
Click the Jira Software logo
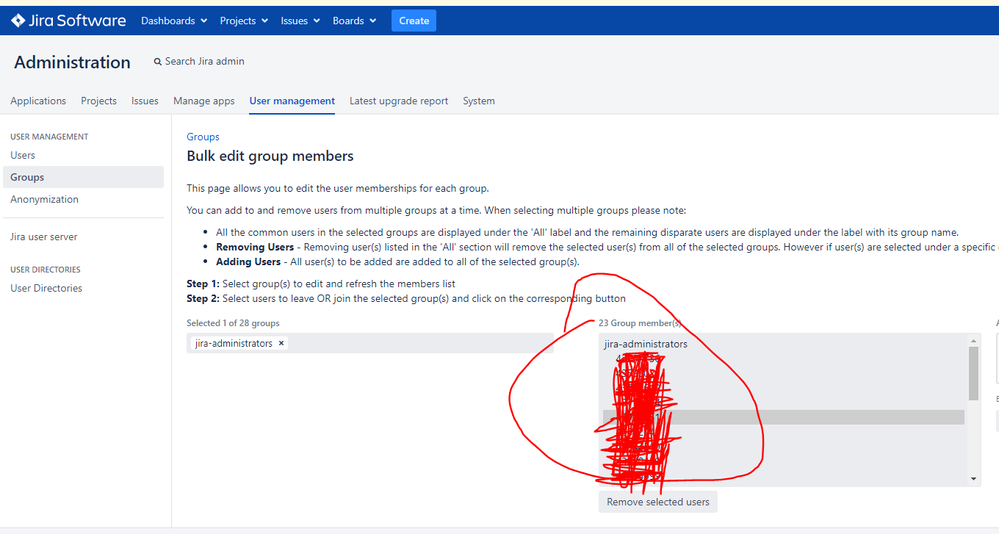69,20
